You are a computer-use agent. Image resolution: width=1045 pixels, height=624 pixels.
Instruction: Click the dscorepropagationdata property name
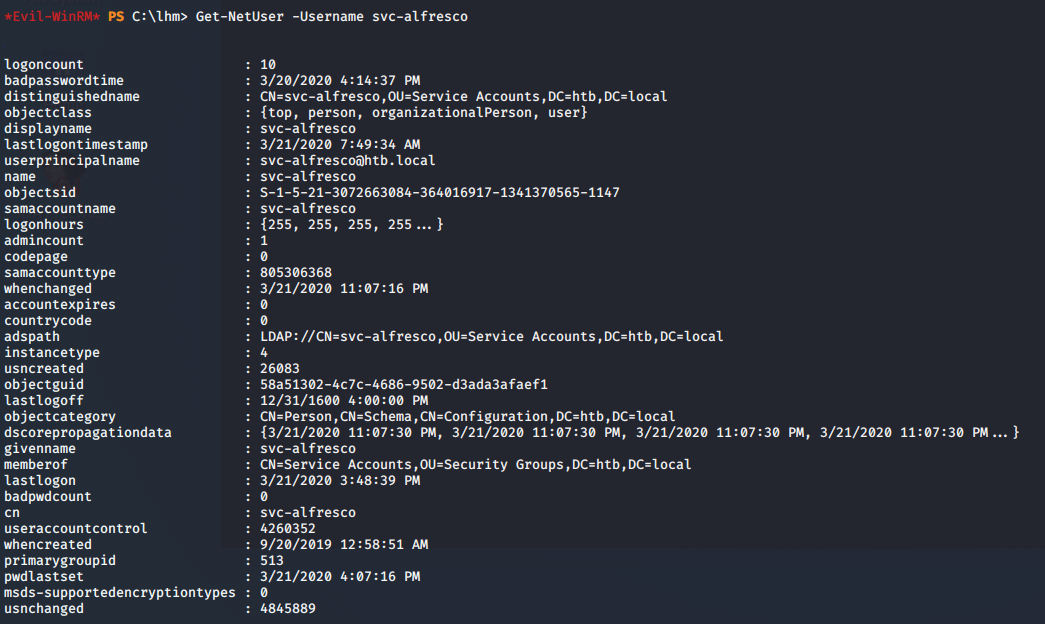tap(88, 433)
